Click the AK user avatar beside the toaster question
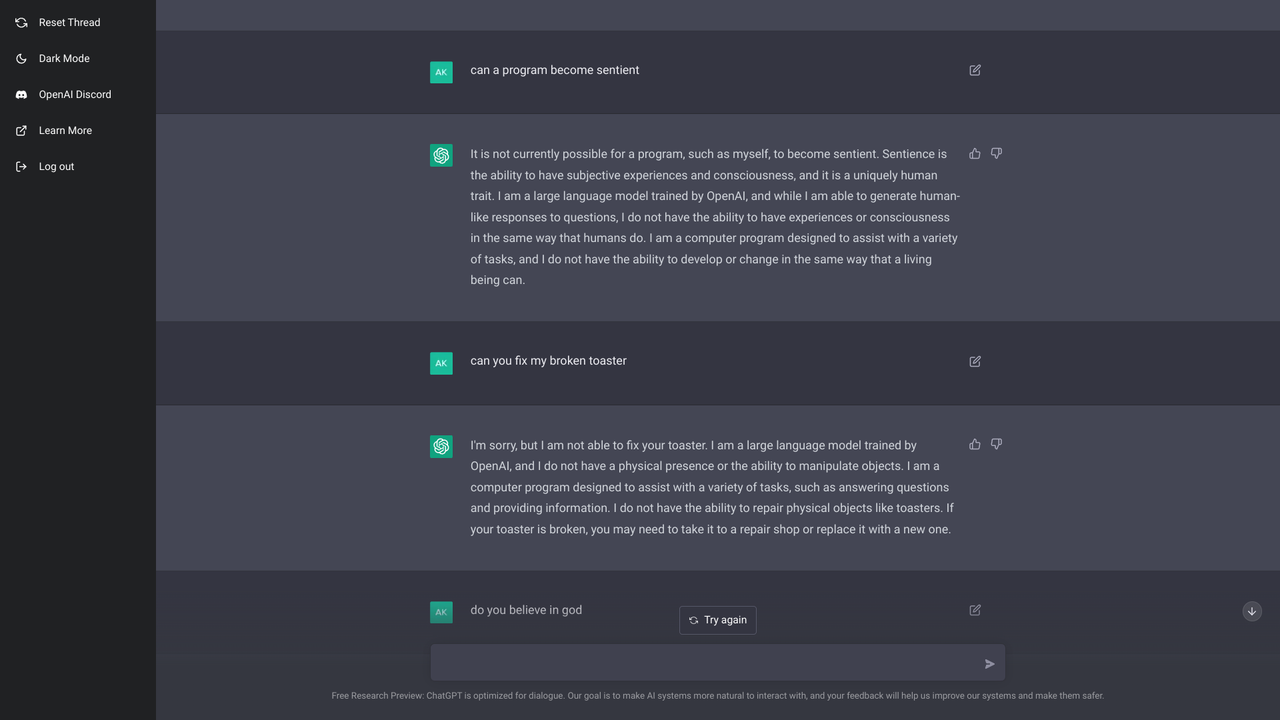Image resolution: width=1280 pixels, height=720 pixels. click(441, 363)
